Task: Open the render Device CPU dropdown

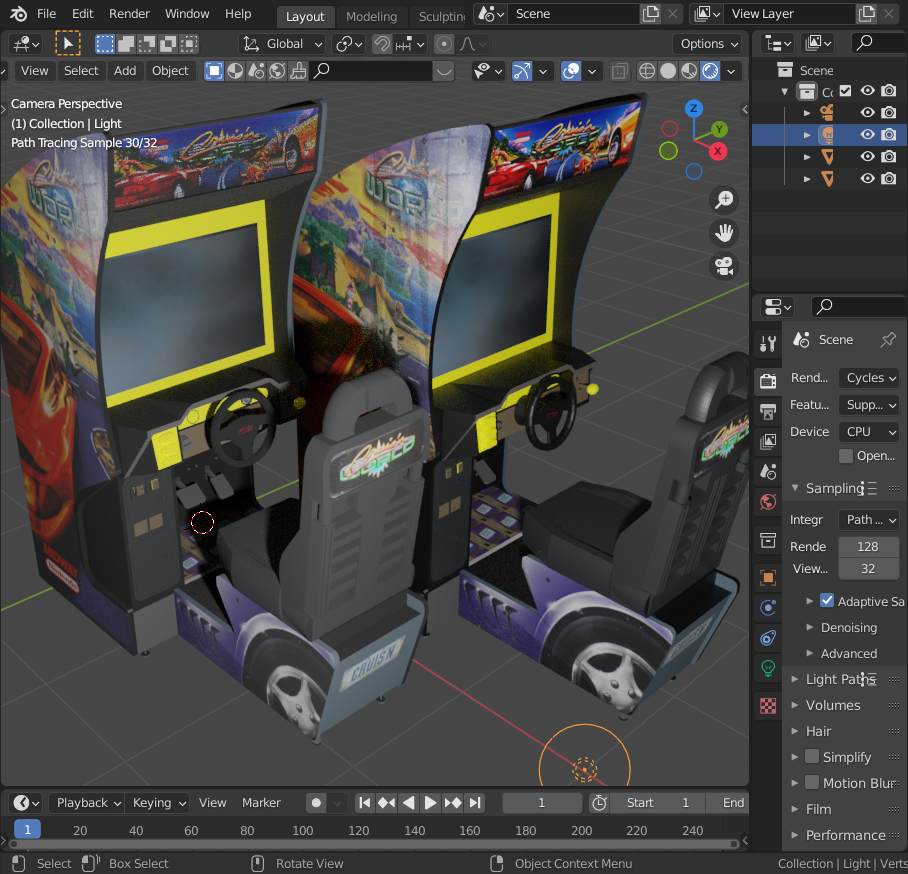Action: pos(868,431)
